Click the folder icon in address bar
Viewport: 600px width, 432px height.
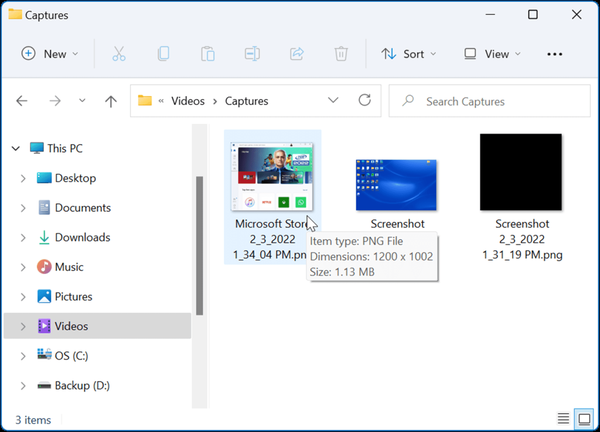click(x=145, y=101)
